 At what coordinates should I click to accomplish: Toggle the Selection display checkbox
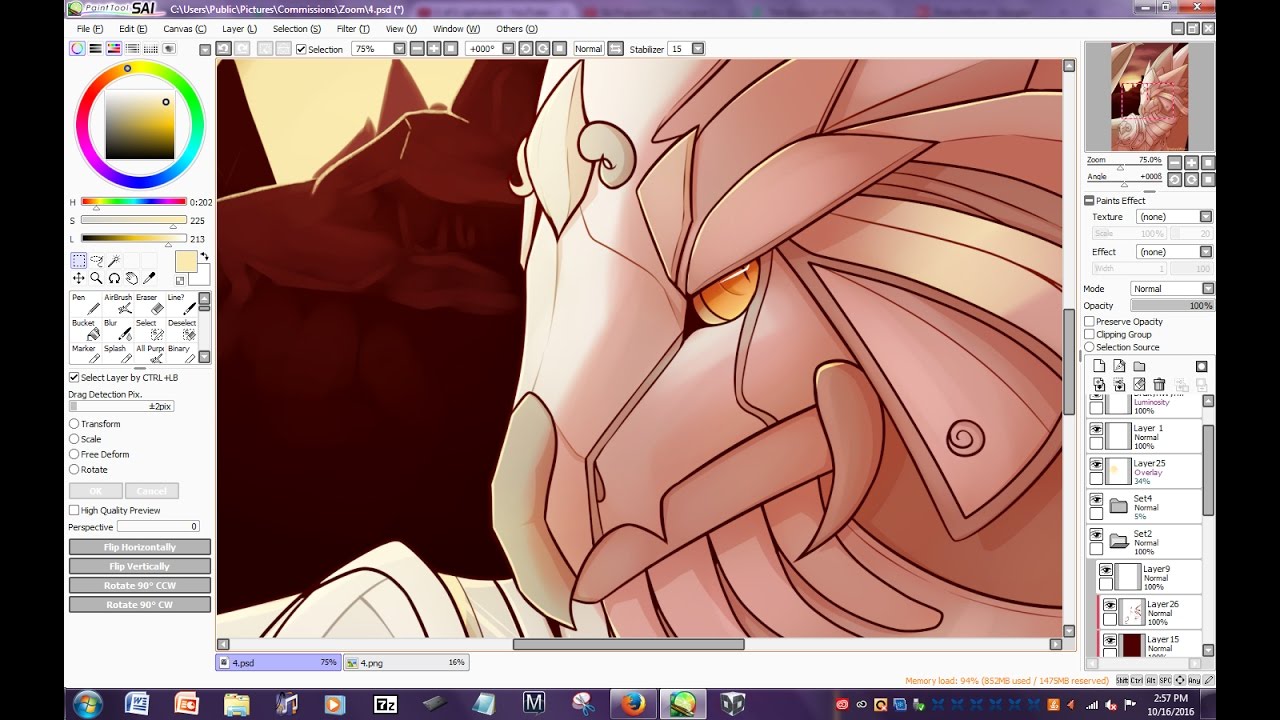301,49
